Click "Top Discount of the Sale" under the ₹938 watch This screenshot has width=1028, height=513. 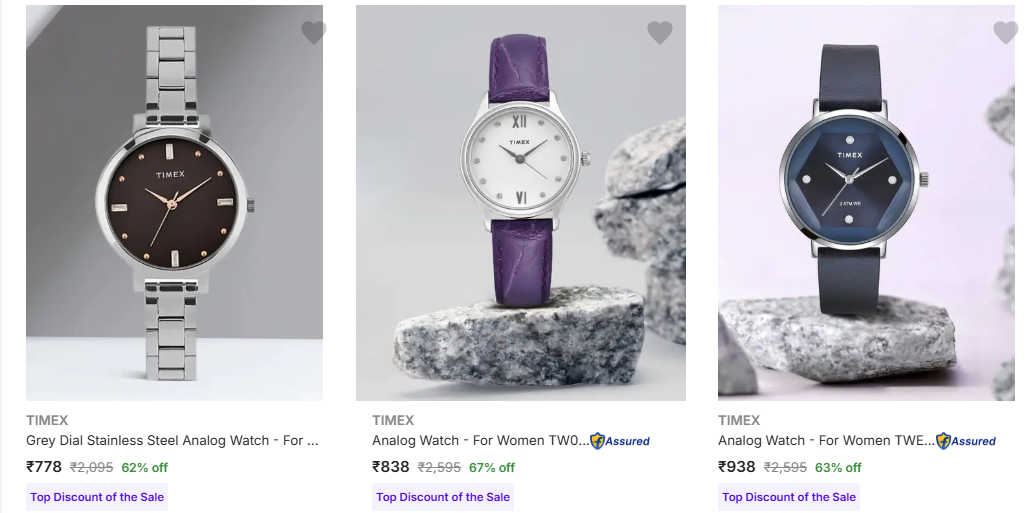(789, 497)
